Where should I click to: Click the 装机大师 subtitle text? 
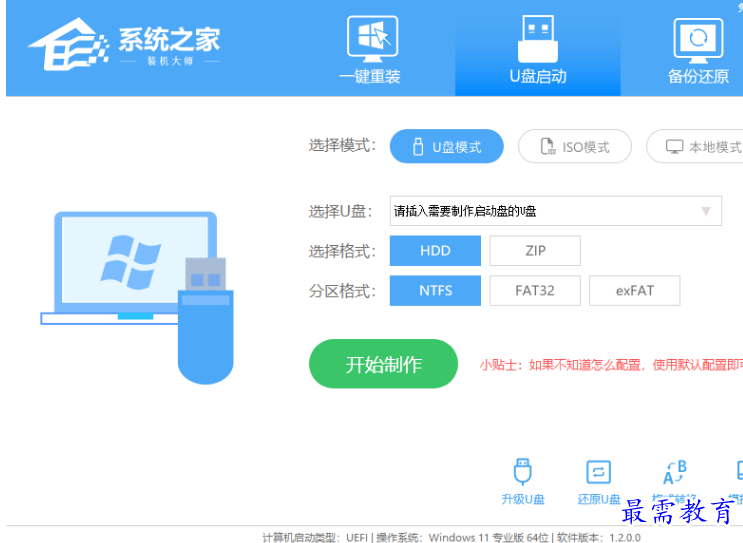pos(170,61)
